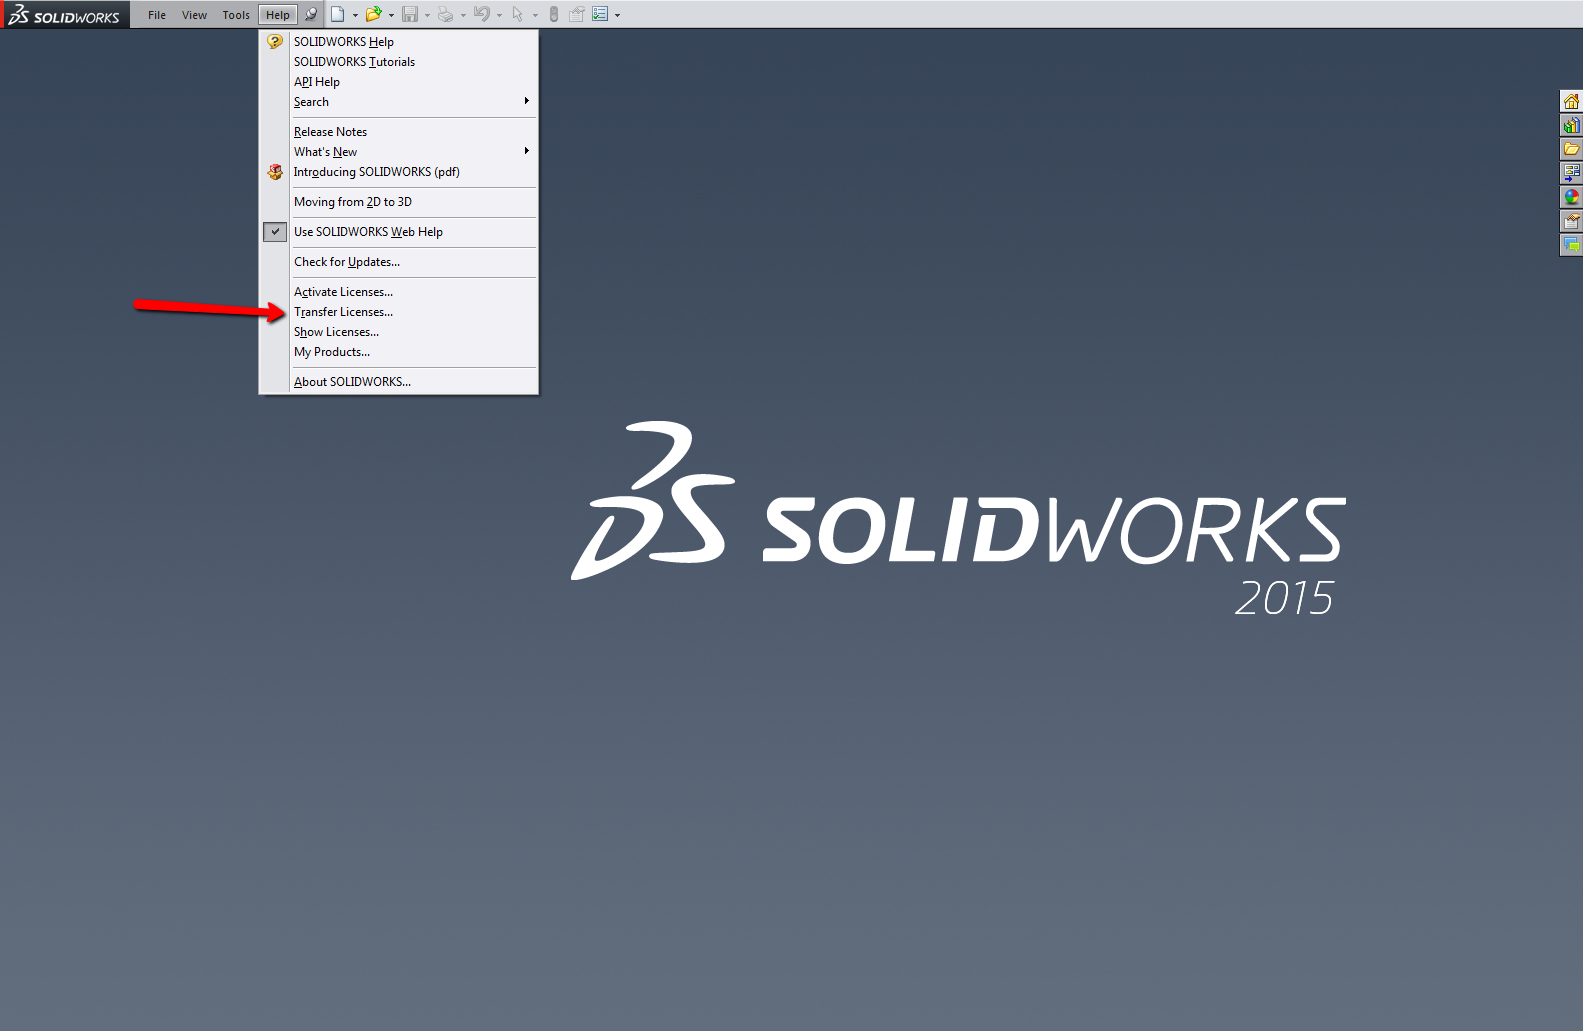The height and width of the screenshot is (1031, 1583).
Task: Select Transfer Licenses menu entry
Action: click(x=343, y=312)
